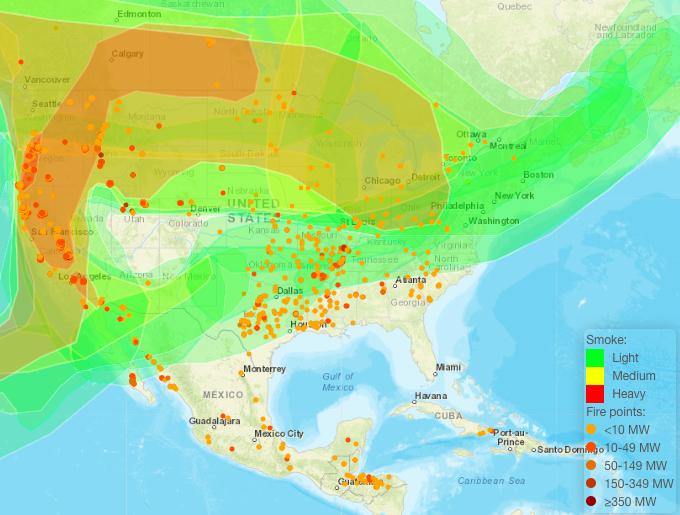Select the ≥350 MW fire point icon

[594, 501]
